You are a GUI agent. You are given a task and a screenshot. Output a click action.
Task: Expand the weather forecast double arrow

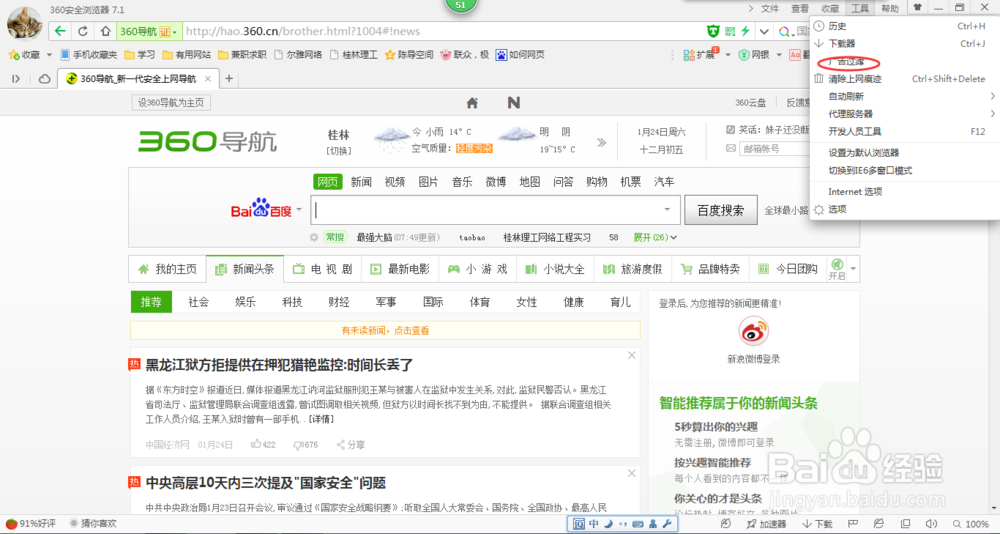[x=601, y=142]
